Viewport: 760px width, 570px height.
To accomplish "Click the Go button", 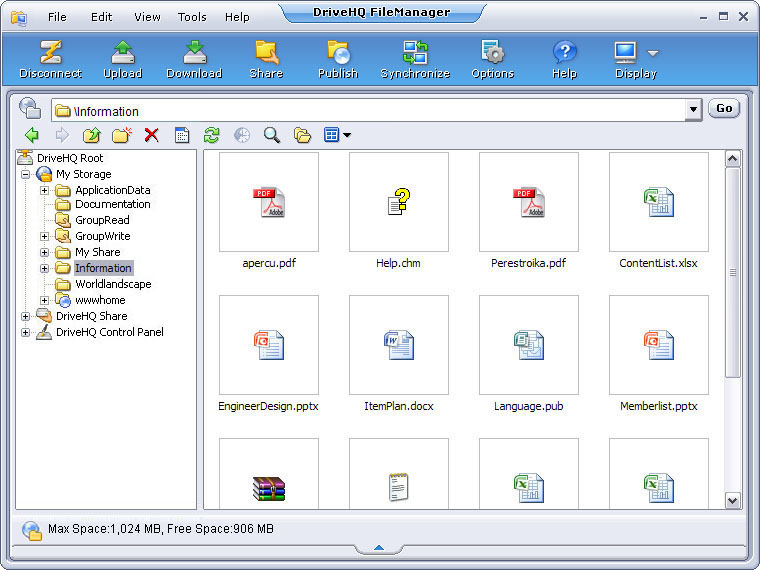I will [724, 109].
